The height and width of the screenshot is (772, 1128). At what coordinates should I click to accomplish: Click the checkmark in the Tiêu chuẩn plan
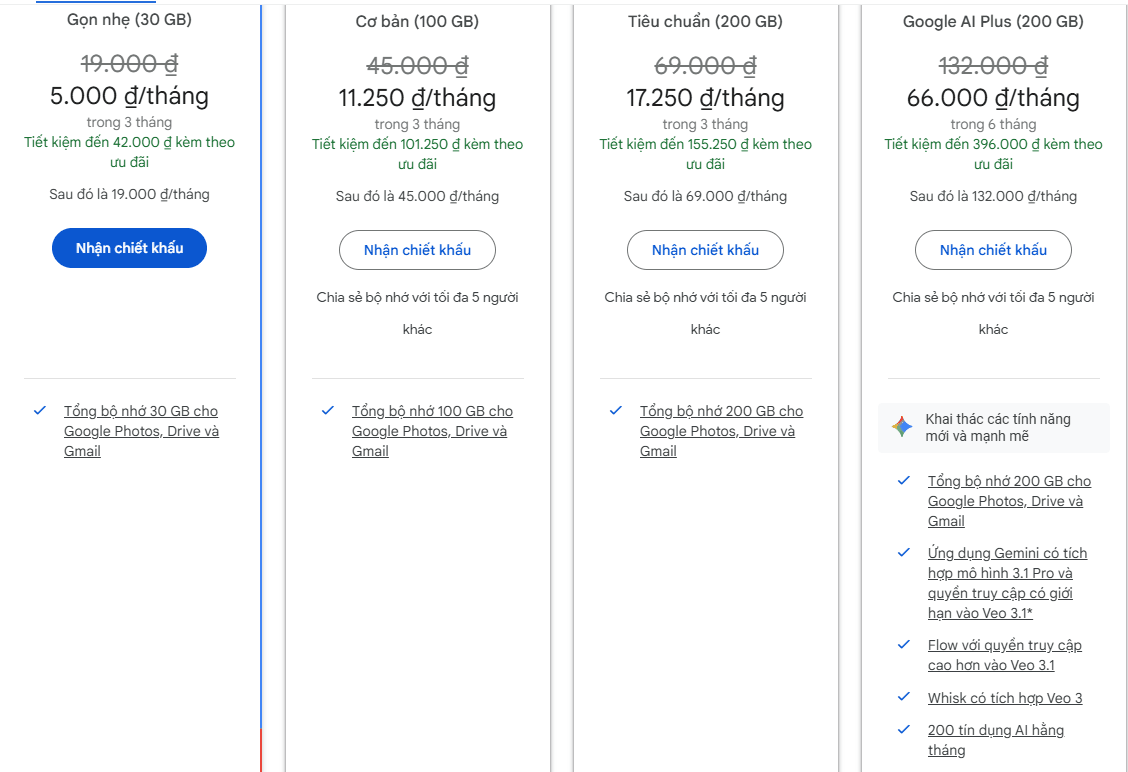[x=616, y=410]
